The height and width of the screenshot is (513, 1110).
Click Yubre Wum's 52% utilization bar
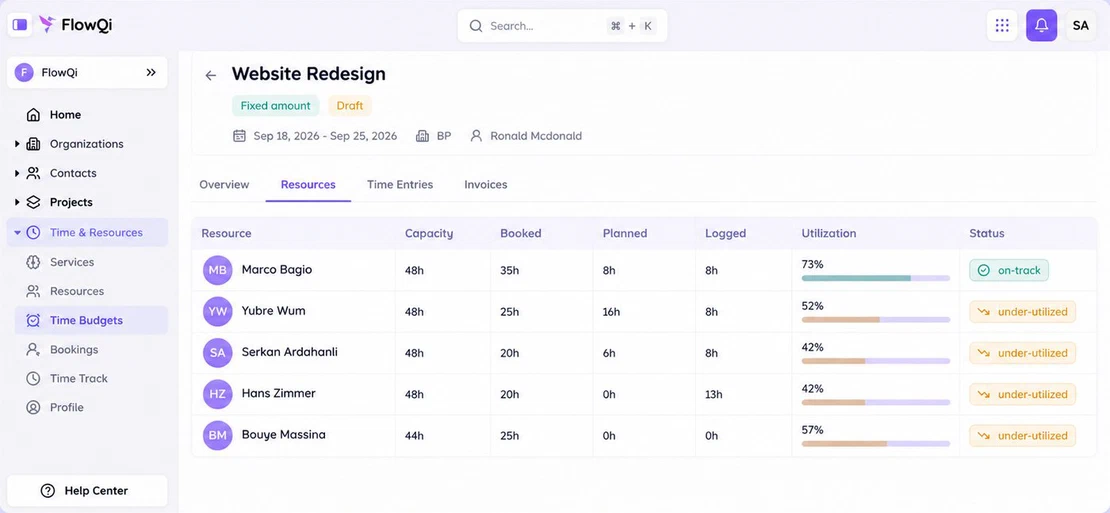[x=876, y=320]
